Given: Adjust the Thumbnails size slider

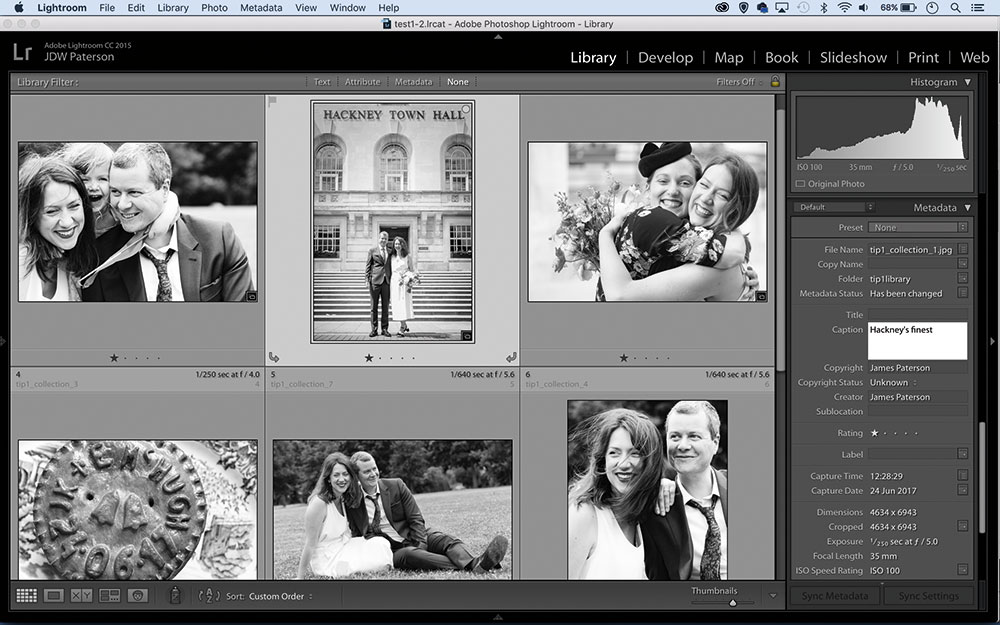Looking at the screenshot, I should click(733, 602).
